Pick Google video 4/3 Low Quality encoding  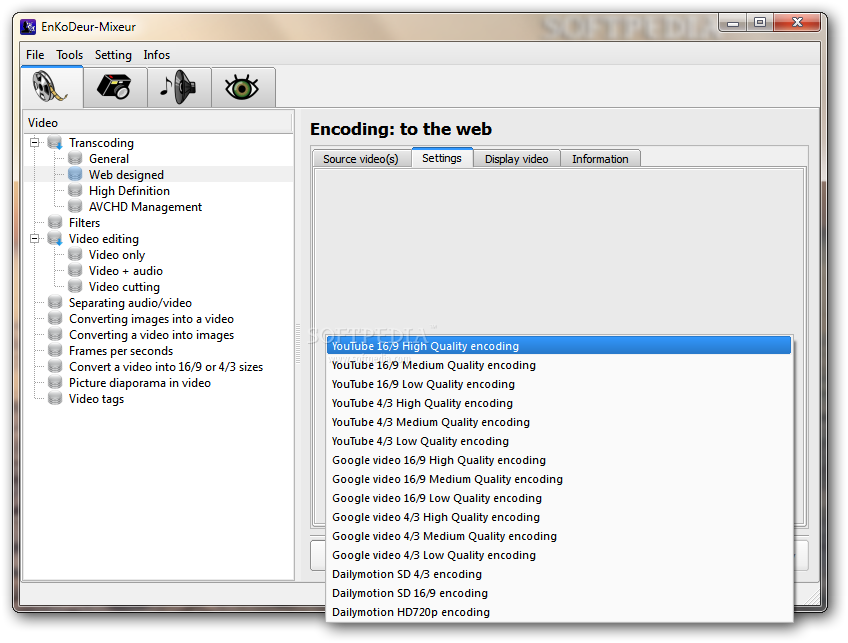(x=559, y=555)
